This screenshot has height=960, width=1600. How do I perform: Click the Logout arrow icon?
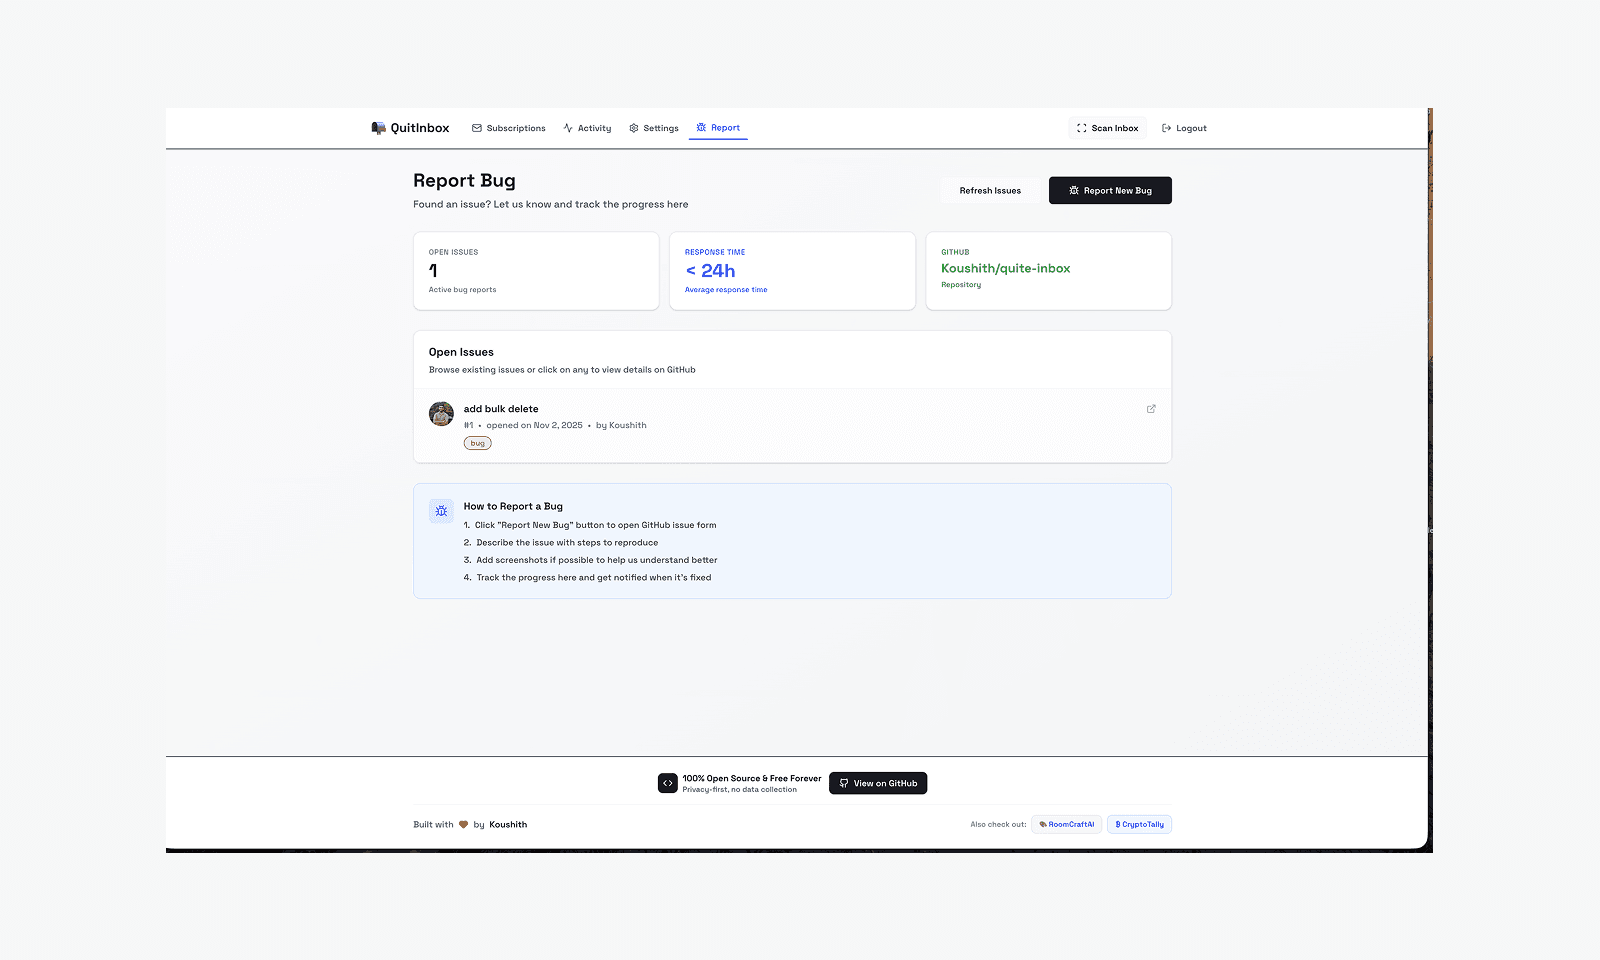click(1166, 128)
